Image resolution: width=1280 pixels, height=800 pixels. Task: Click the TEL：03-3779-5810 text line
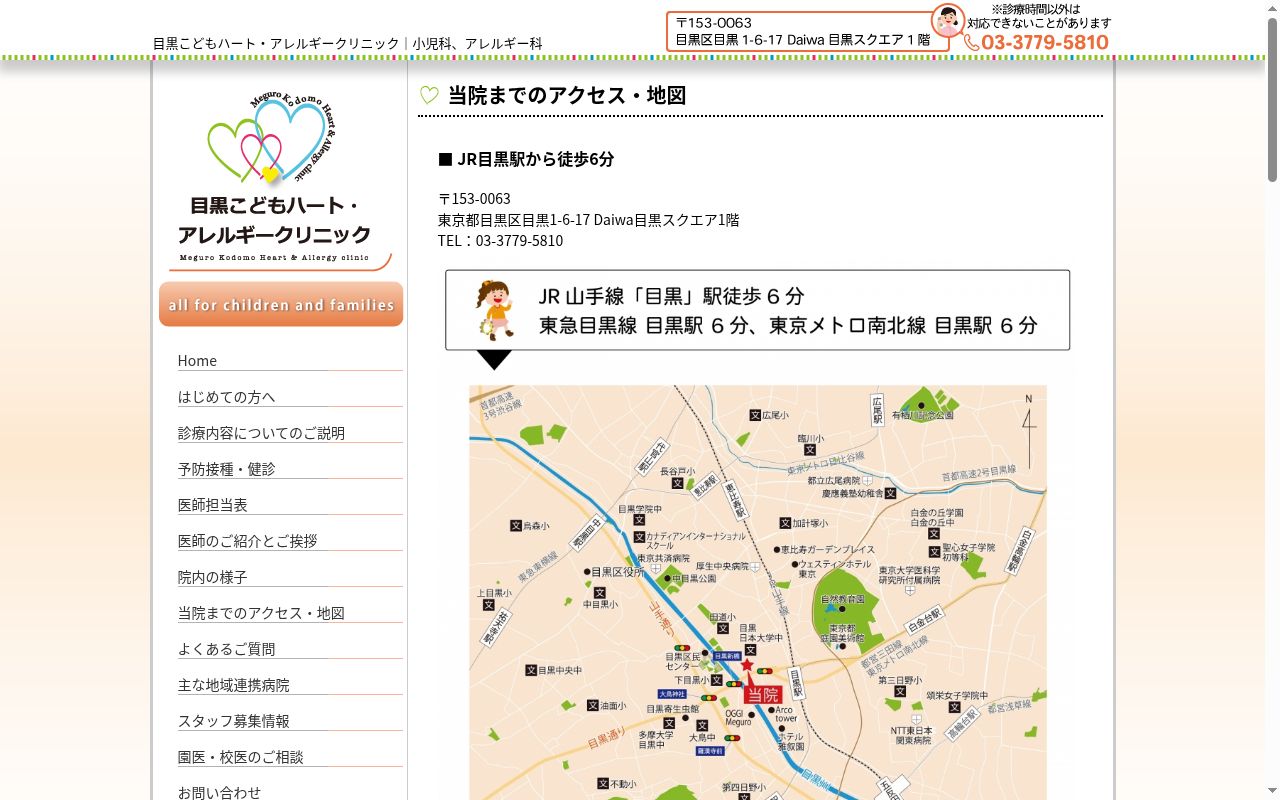coord(500,240)
